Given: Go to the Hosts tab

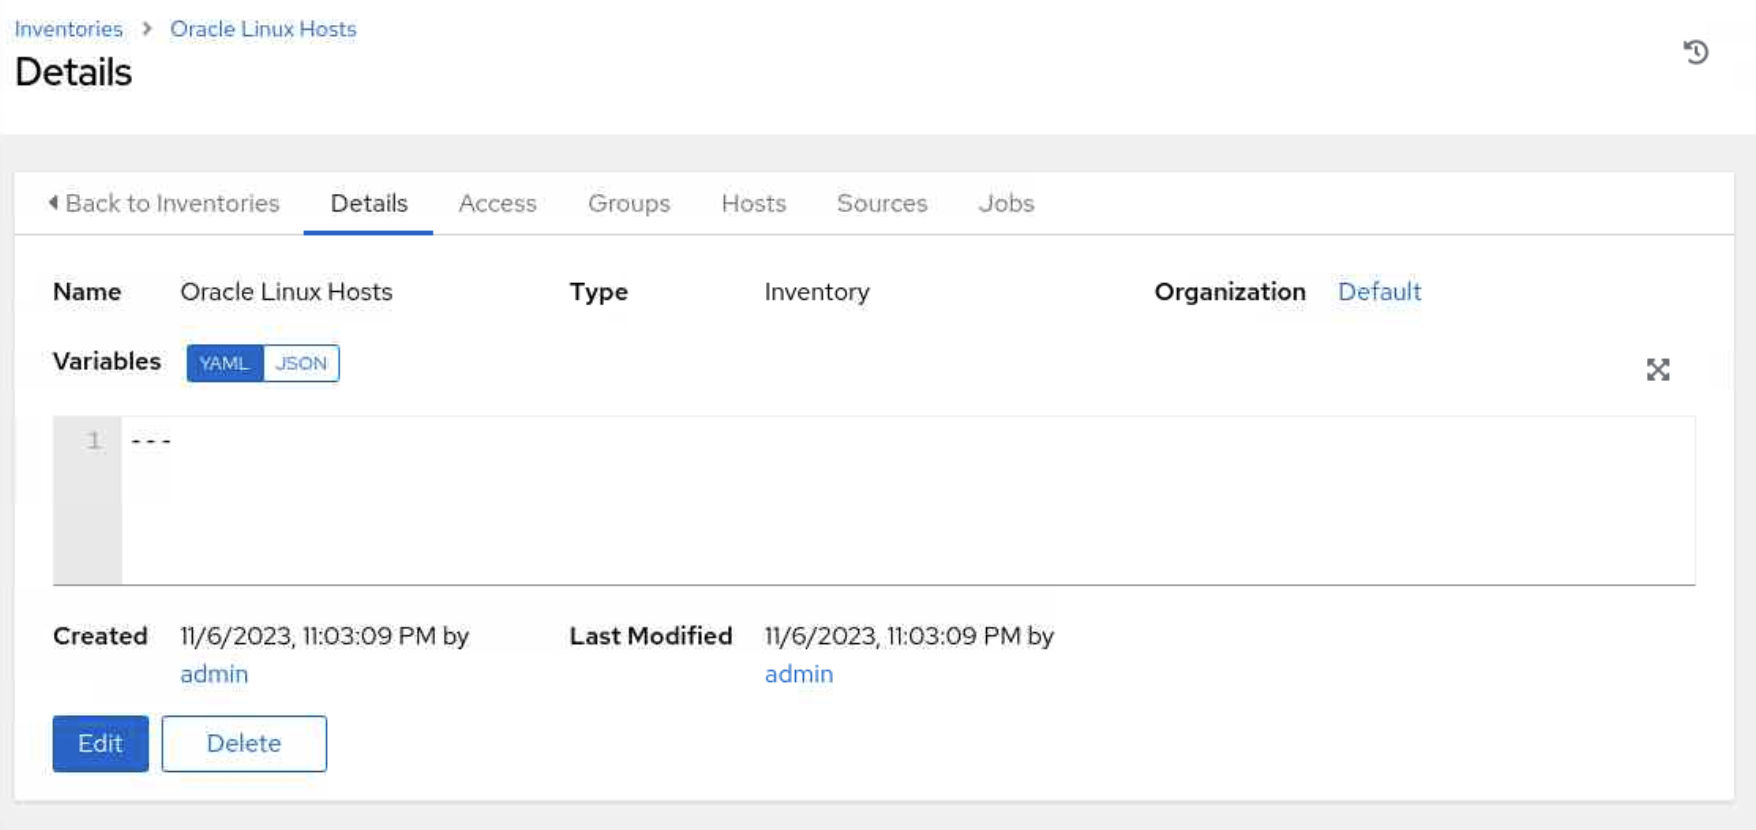Looking at the screenshot, I should 754,203.
